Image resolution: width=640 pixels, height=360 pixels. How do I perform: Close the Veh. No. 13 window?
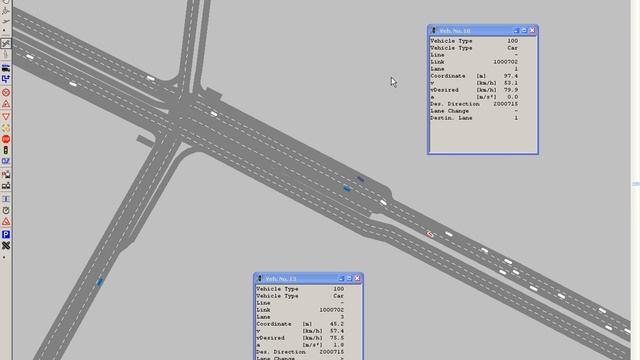[358, 278]
